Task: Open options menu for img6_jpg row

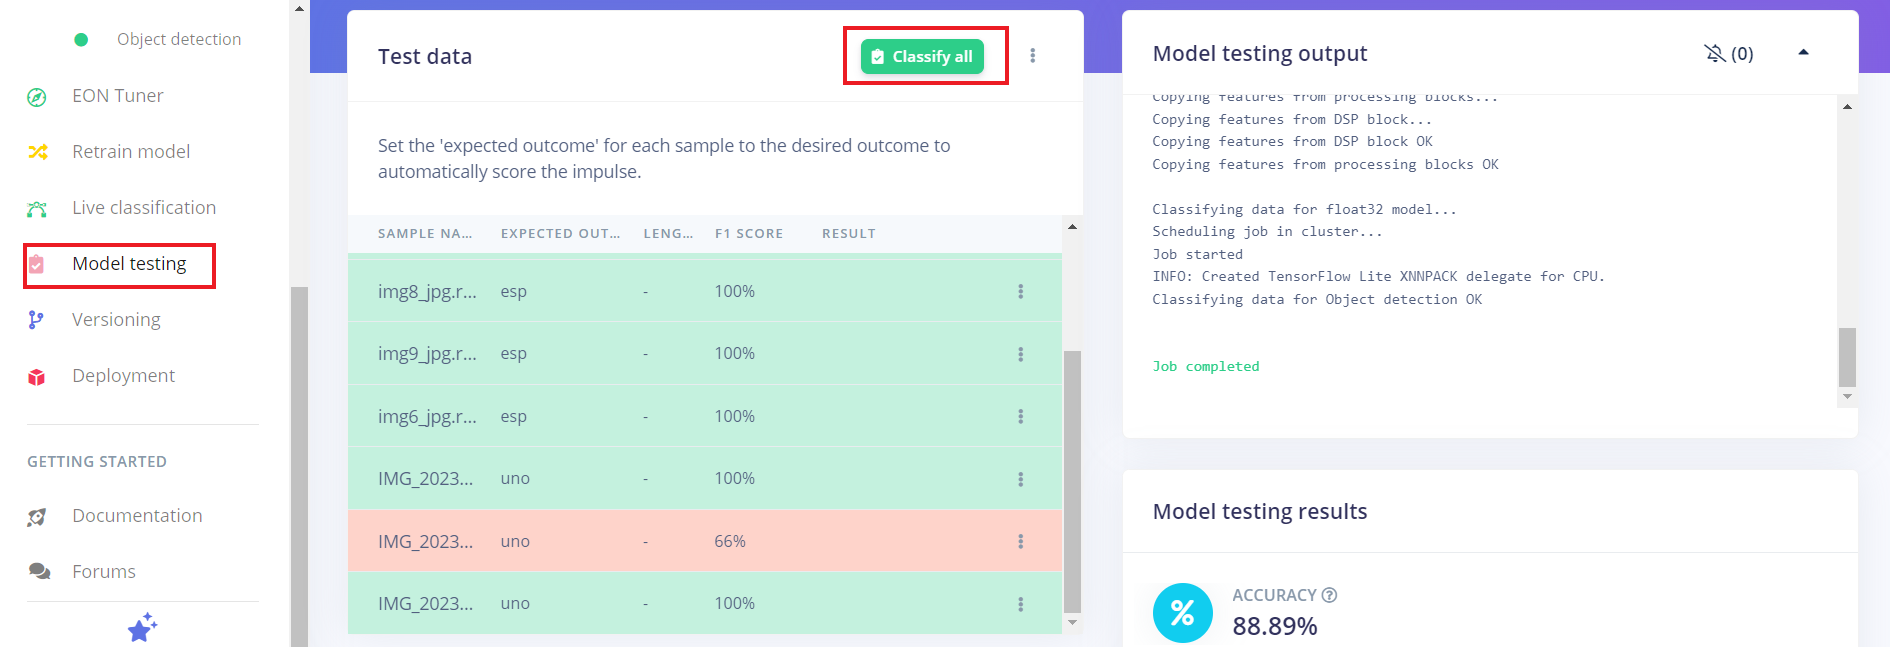Action: click(x=1020, y=416)
